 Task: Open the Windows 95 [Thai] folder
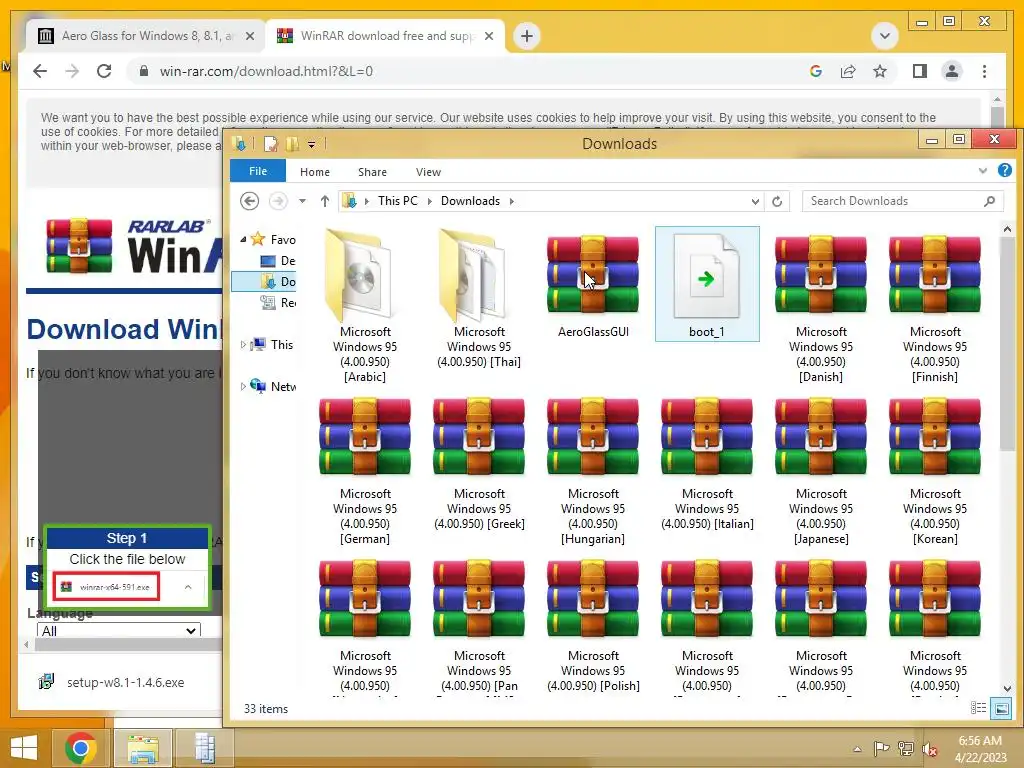click(x=479, y=298)
